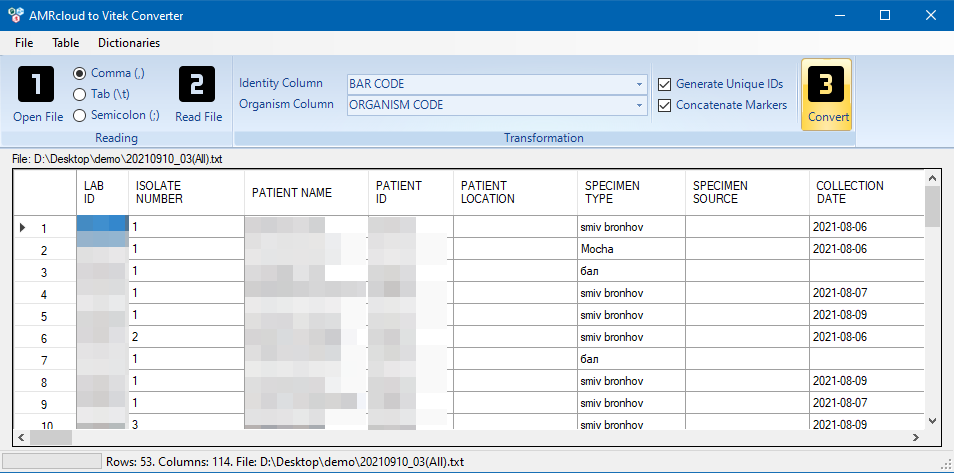Image resolution: width=954 pixels, height=473 pixels.
Task: Click the LAB ID column header
Action: [x=103, y=192]
